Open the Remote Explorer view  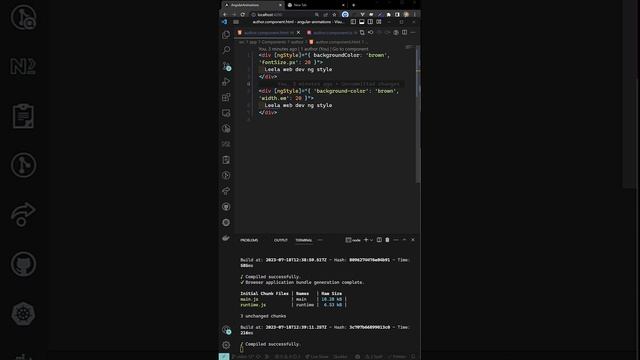click(x=226, y=113)
